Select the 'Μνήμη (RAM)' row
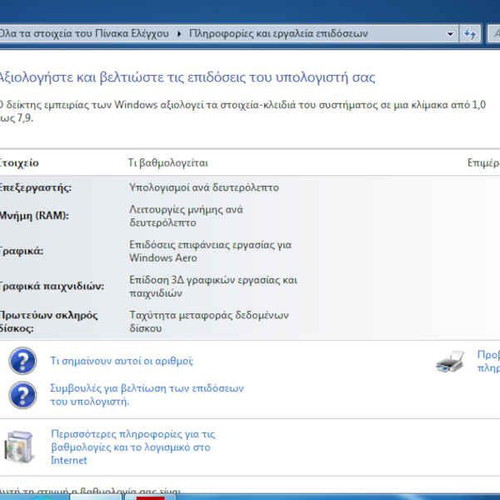 tap(250, 216)
